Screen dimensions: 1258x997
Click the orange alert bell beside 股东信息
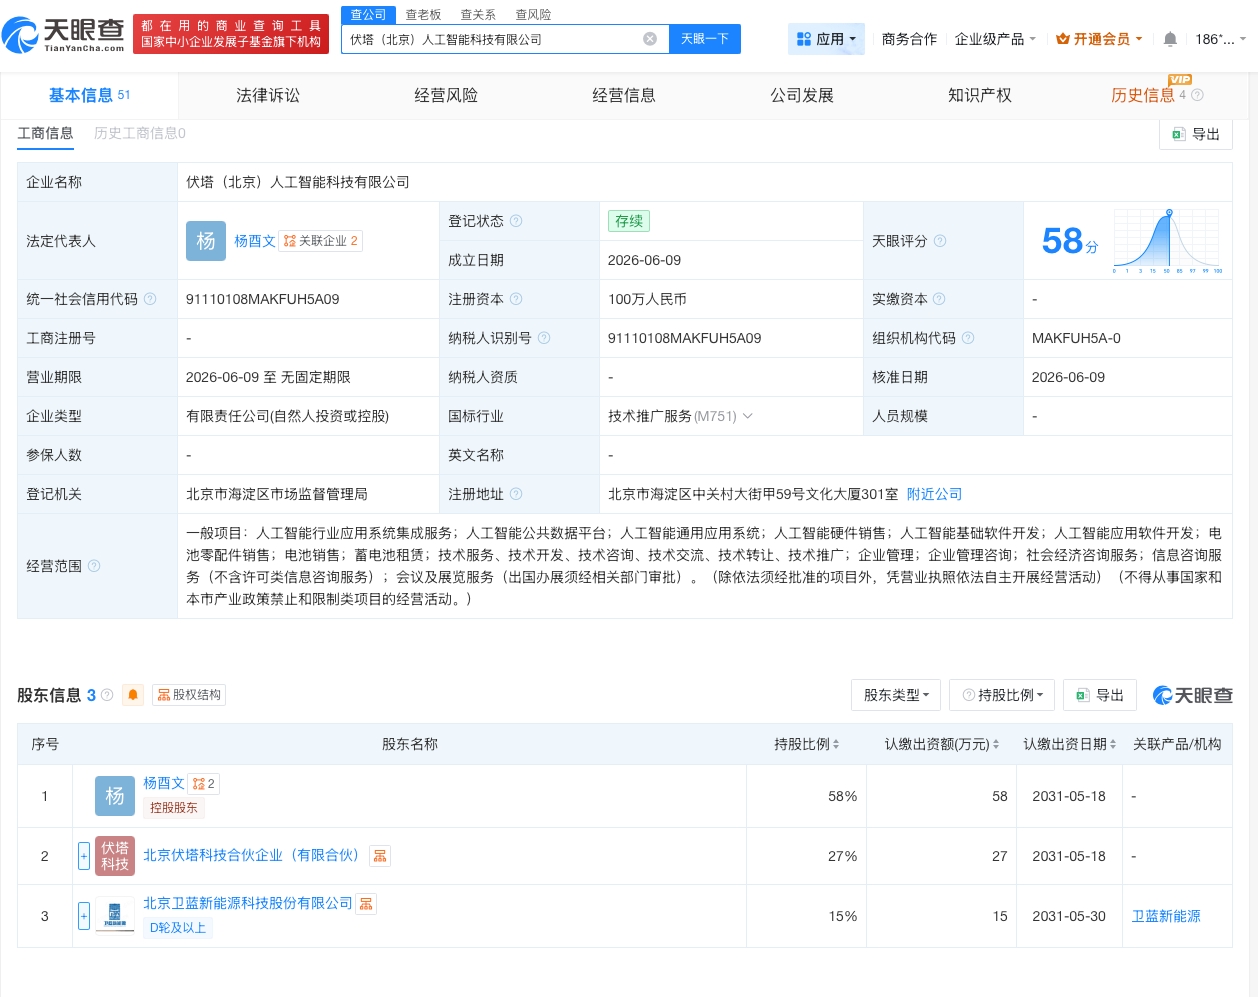click(133, 695)
